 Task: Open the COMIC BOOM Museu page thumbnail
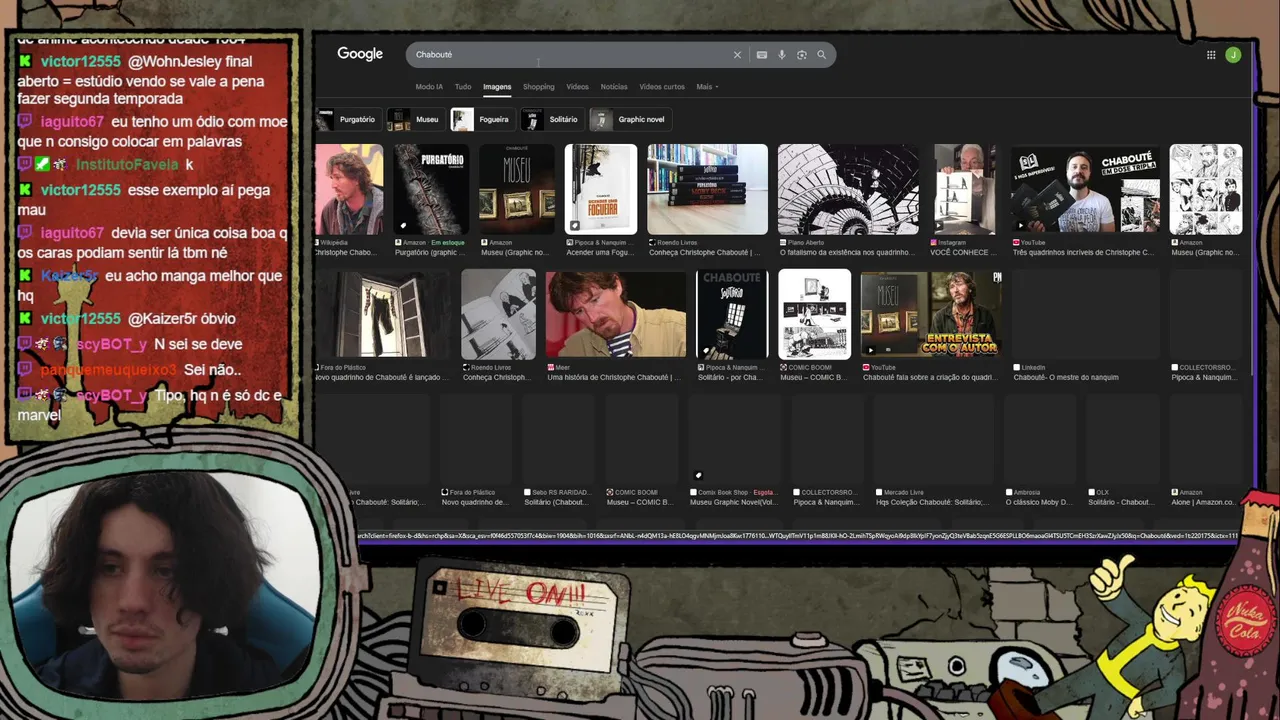[815, 314]
